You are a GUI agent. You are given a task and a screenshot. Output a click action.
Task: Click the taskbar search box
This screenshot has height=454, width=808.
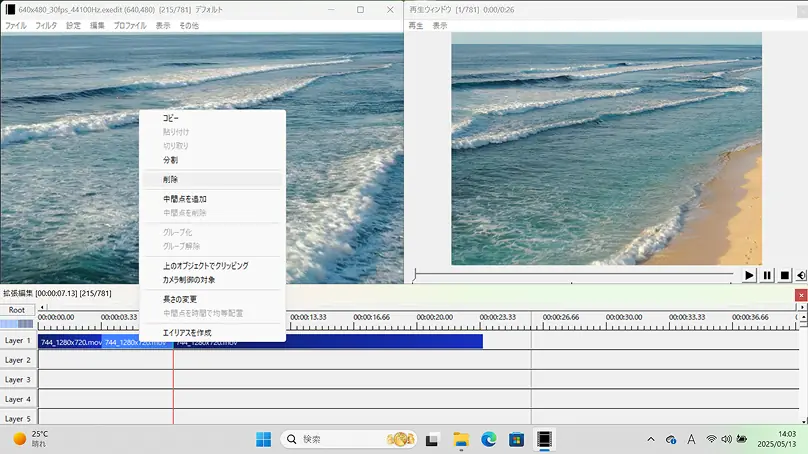tap(348, 440)
